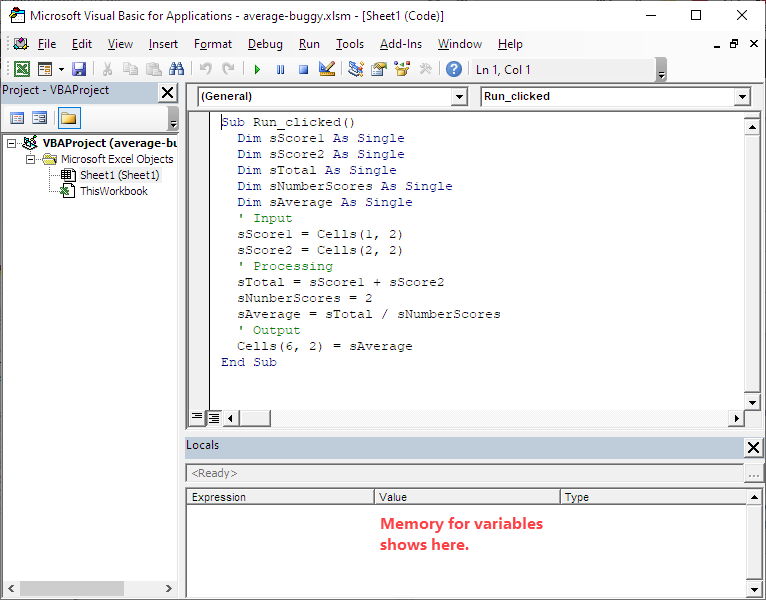The height and width of the screenshot is (600, 766).
Task: Click the View Object icon in Project pane
Action: (x=40, y=118)
